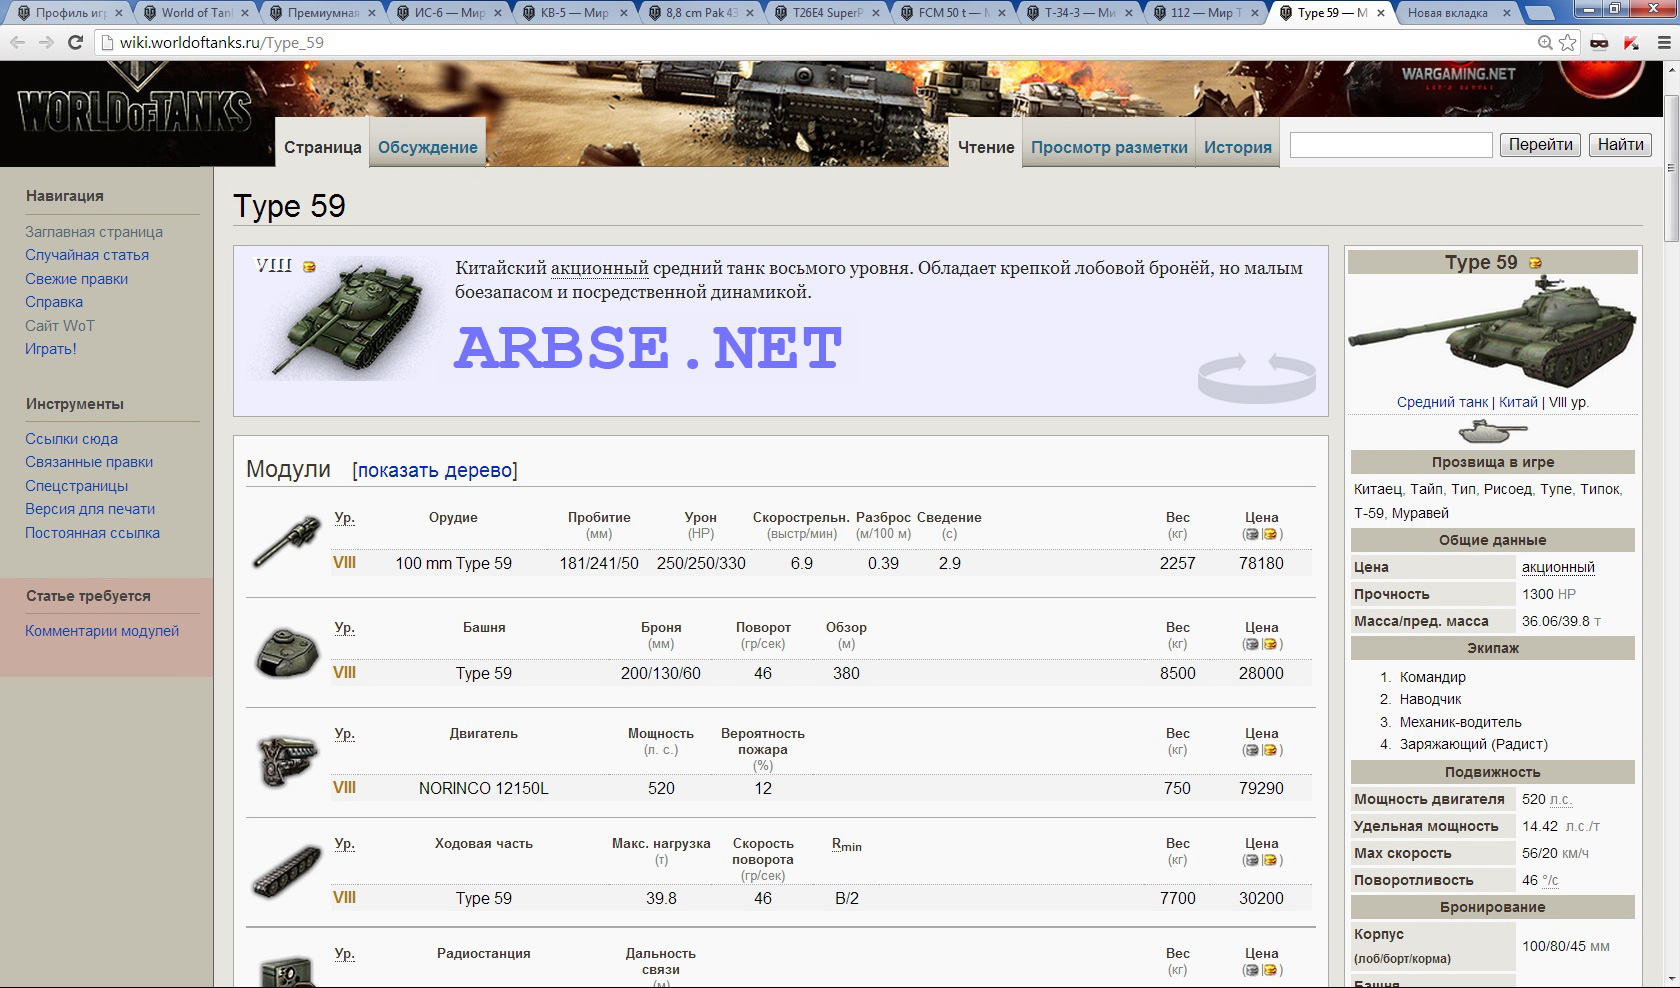1680x988 pixels.
Task: Click the browser forward arrow
Action: (46, 42)
